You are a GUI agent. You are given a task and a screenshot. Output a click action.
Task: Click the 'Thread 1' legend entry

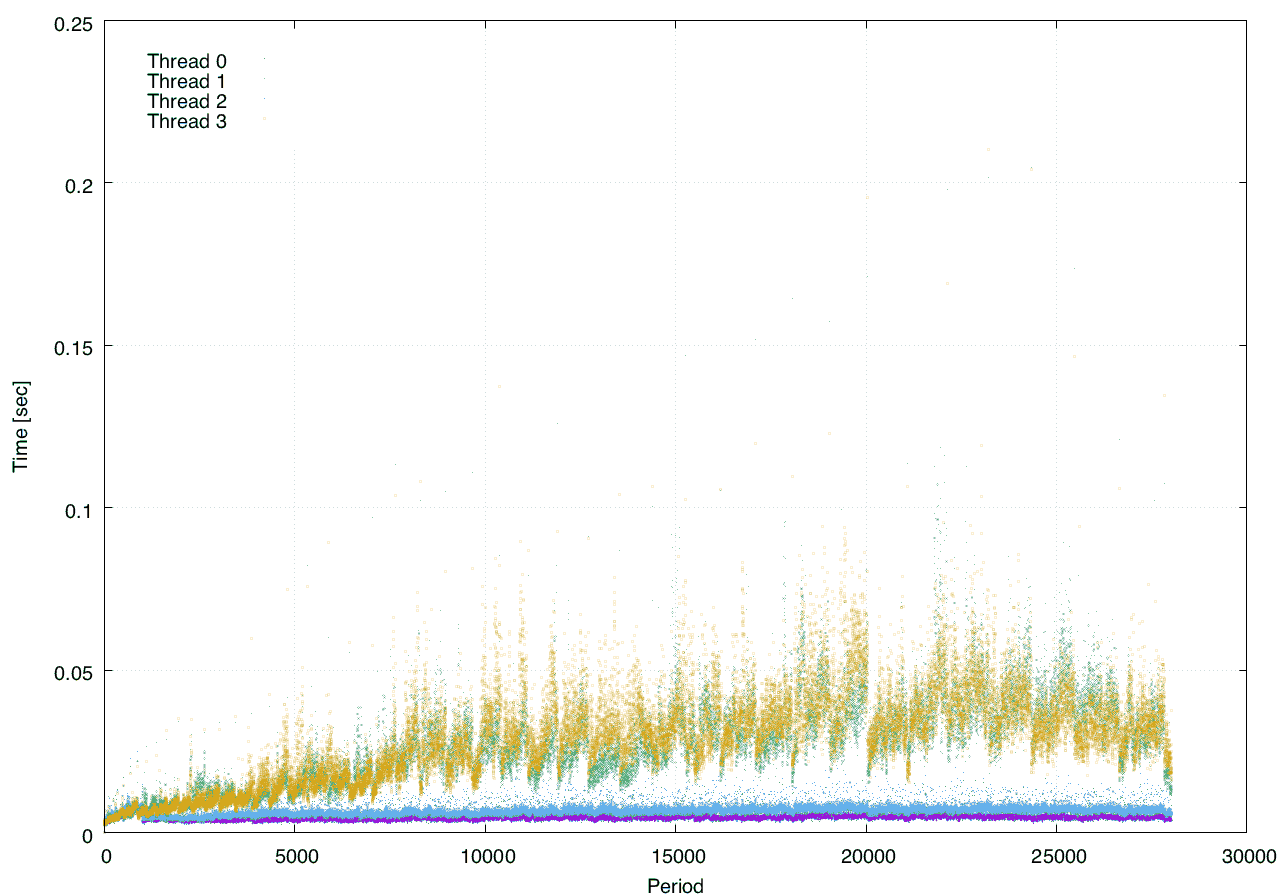[187, 81]
